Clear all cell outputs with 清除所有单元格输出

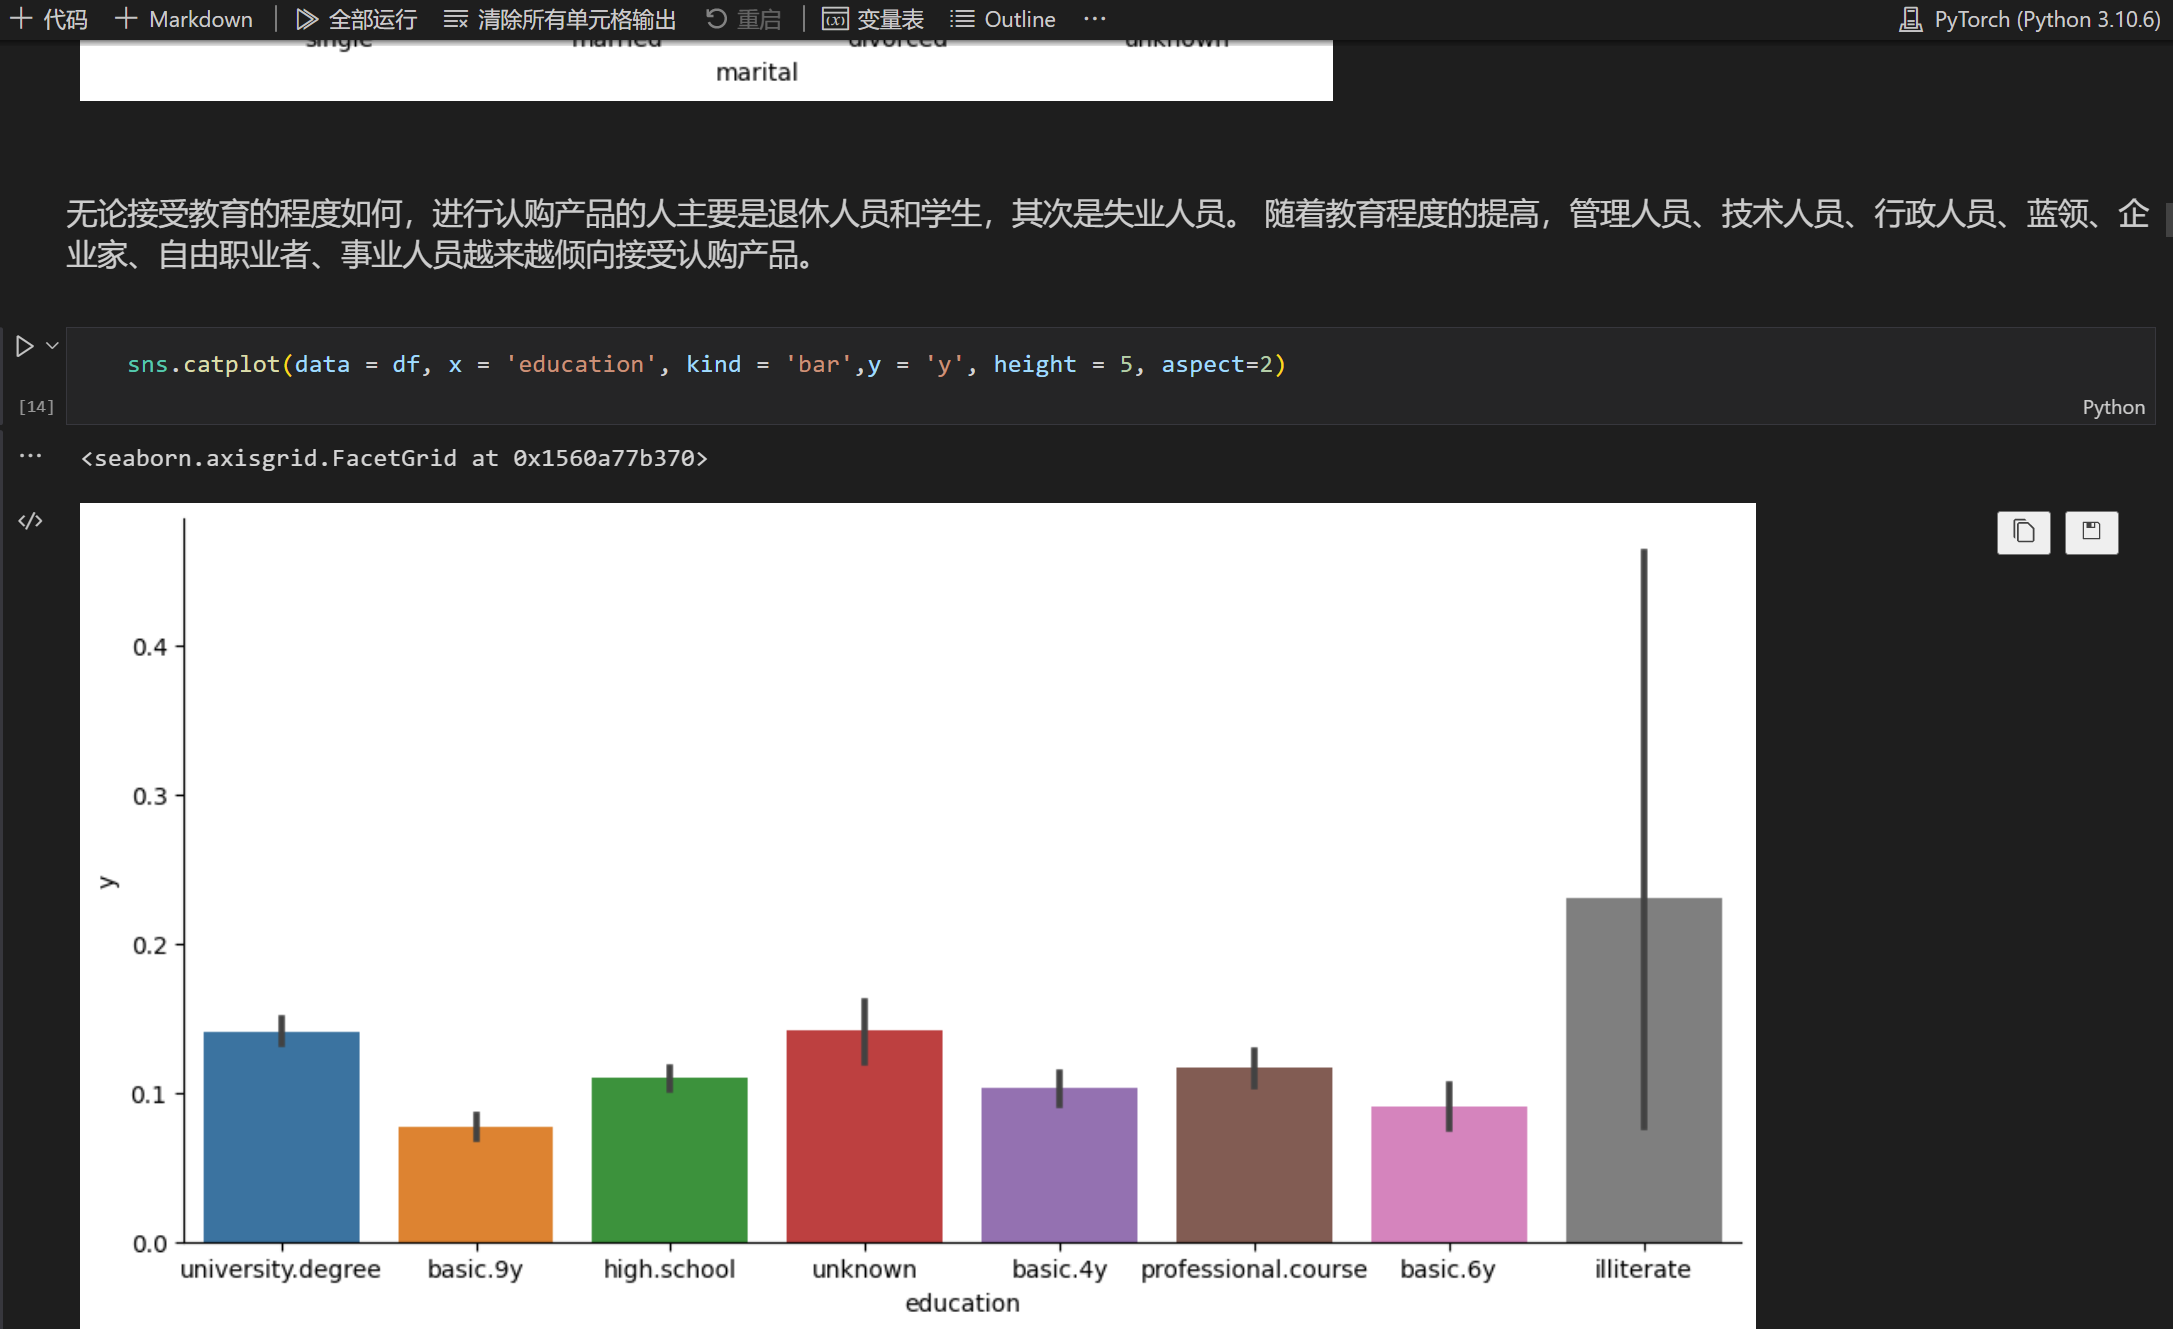click(x=560, y=19)
